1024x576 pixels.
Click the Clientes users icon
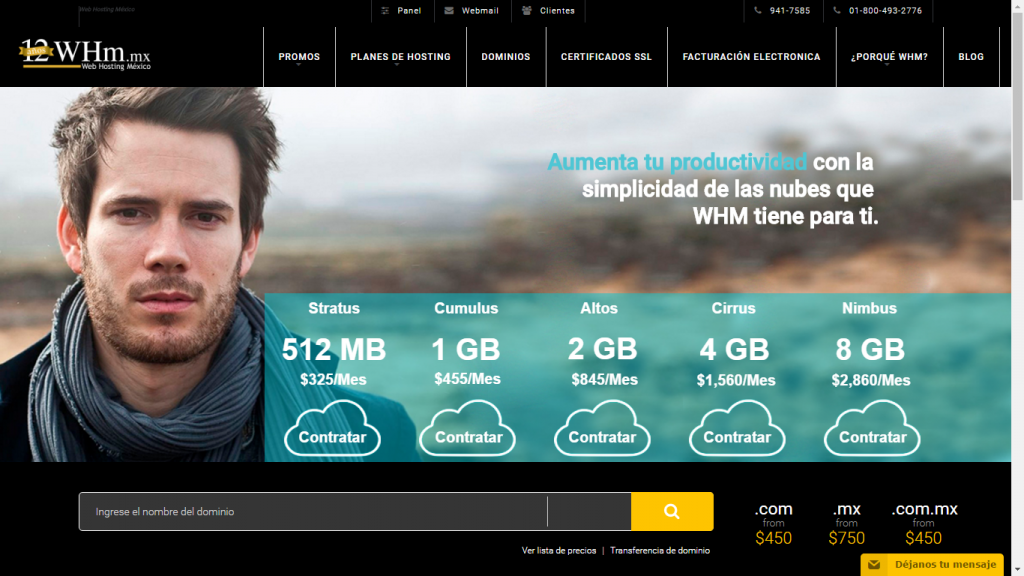[527, 11]
